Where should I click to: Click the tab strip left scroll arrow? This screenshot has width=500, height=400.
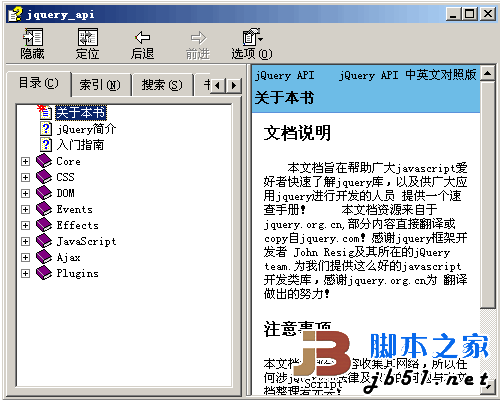218,86
